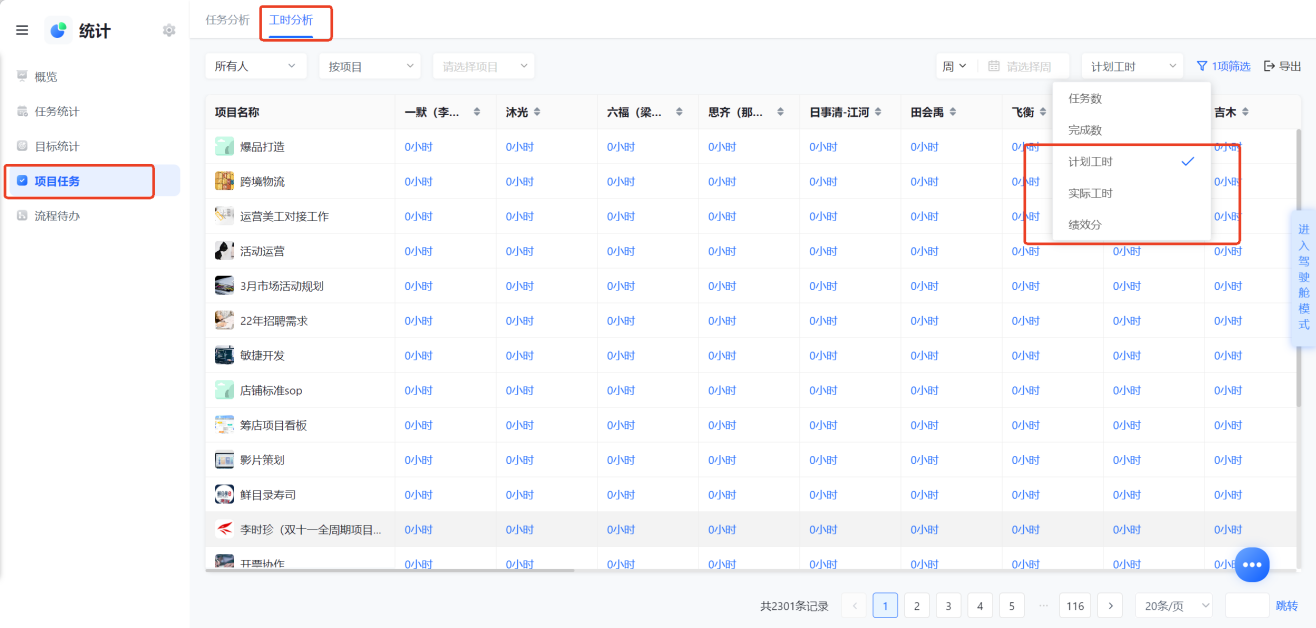
Task: Click the 鲜目录寿司 project icon
Action: click(225, 494)
